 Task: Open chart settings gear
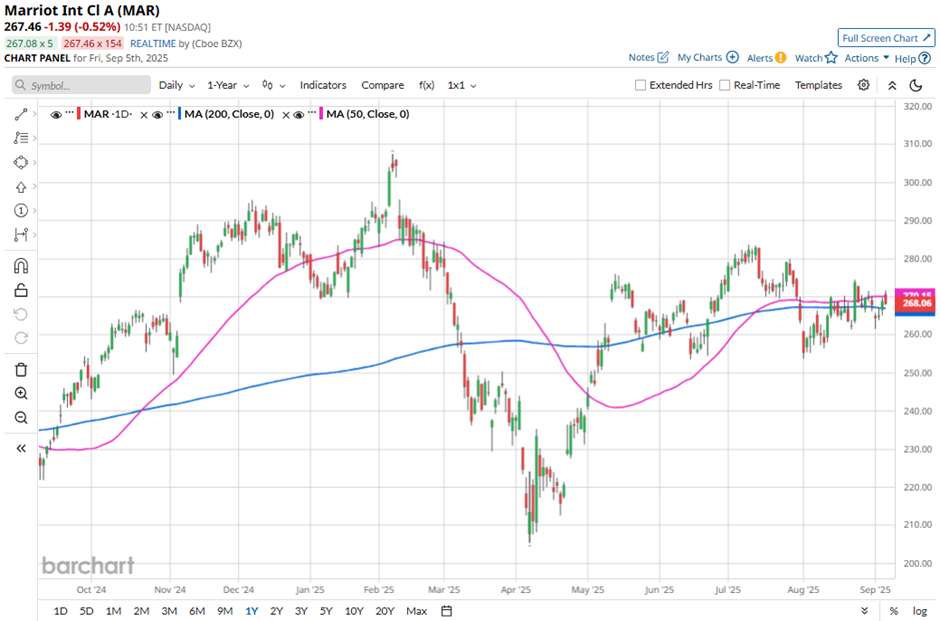863,85
